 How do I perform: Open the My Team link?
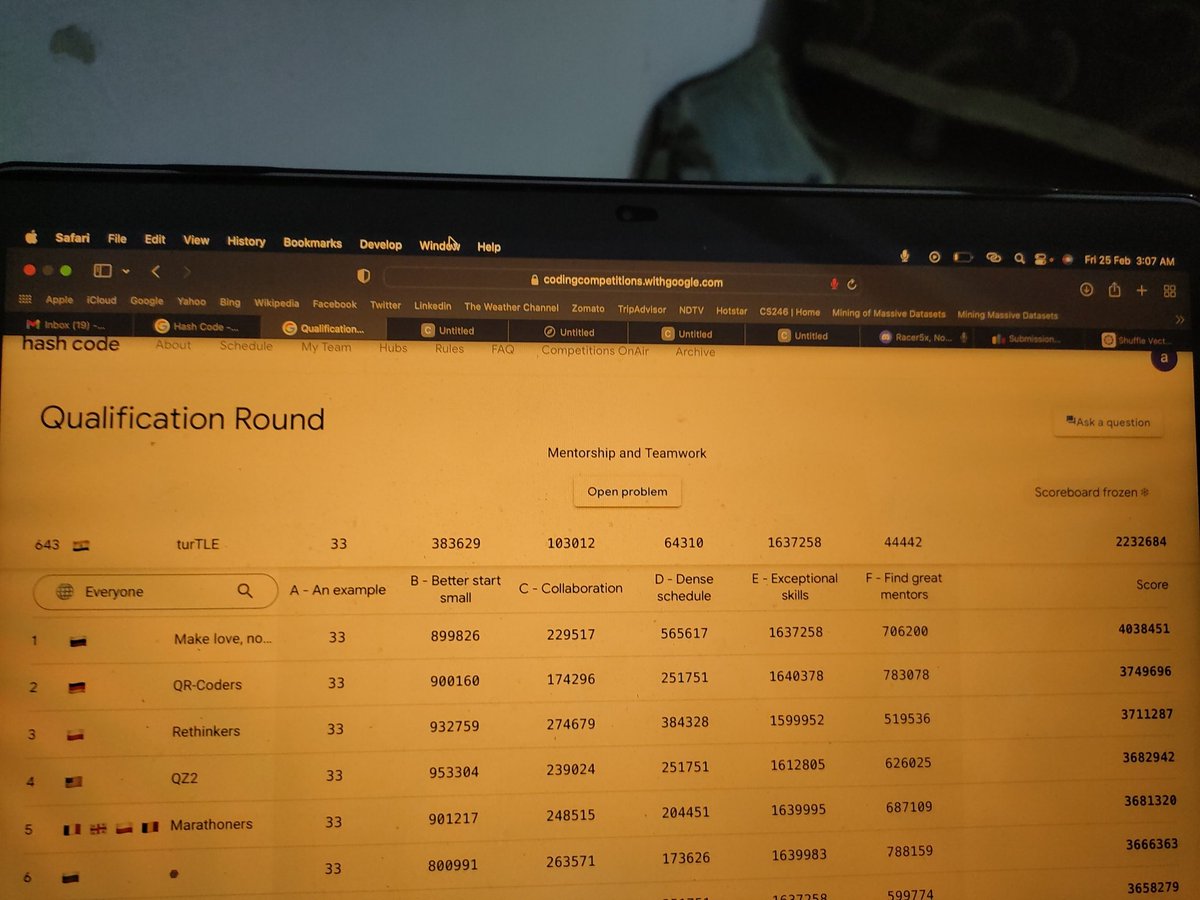click(326, 347)
